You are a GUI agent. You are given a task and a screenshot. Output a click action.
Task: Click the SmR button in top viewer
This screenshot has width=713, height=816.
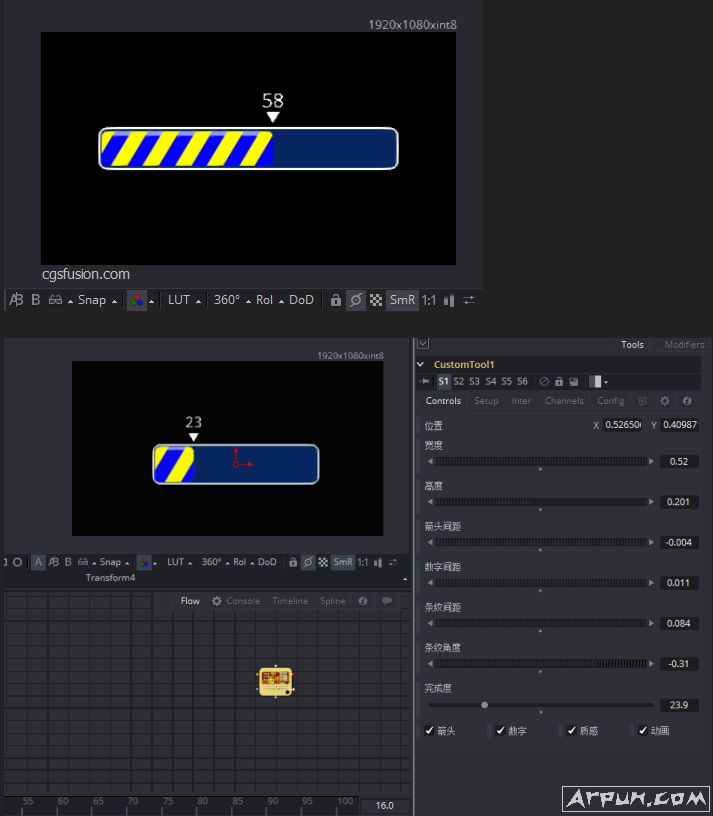point(402,300)
